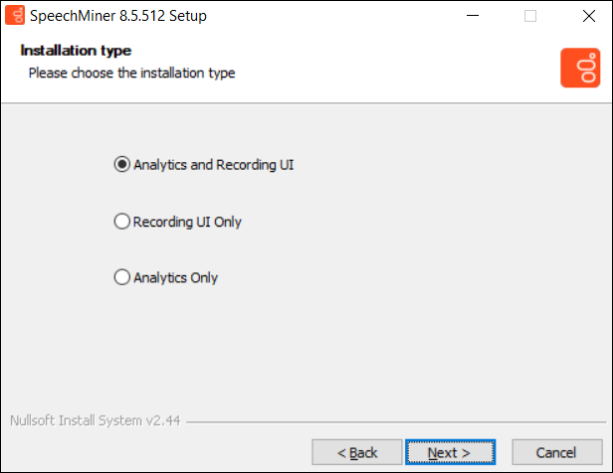
Task: Click the 'Nullsoft Install System v2.44' text
Action: (95, 421)
